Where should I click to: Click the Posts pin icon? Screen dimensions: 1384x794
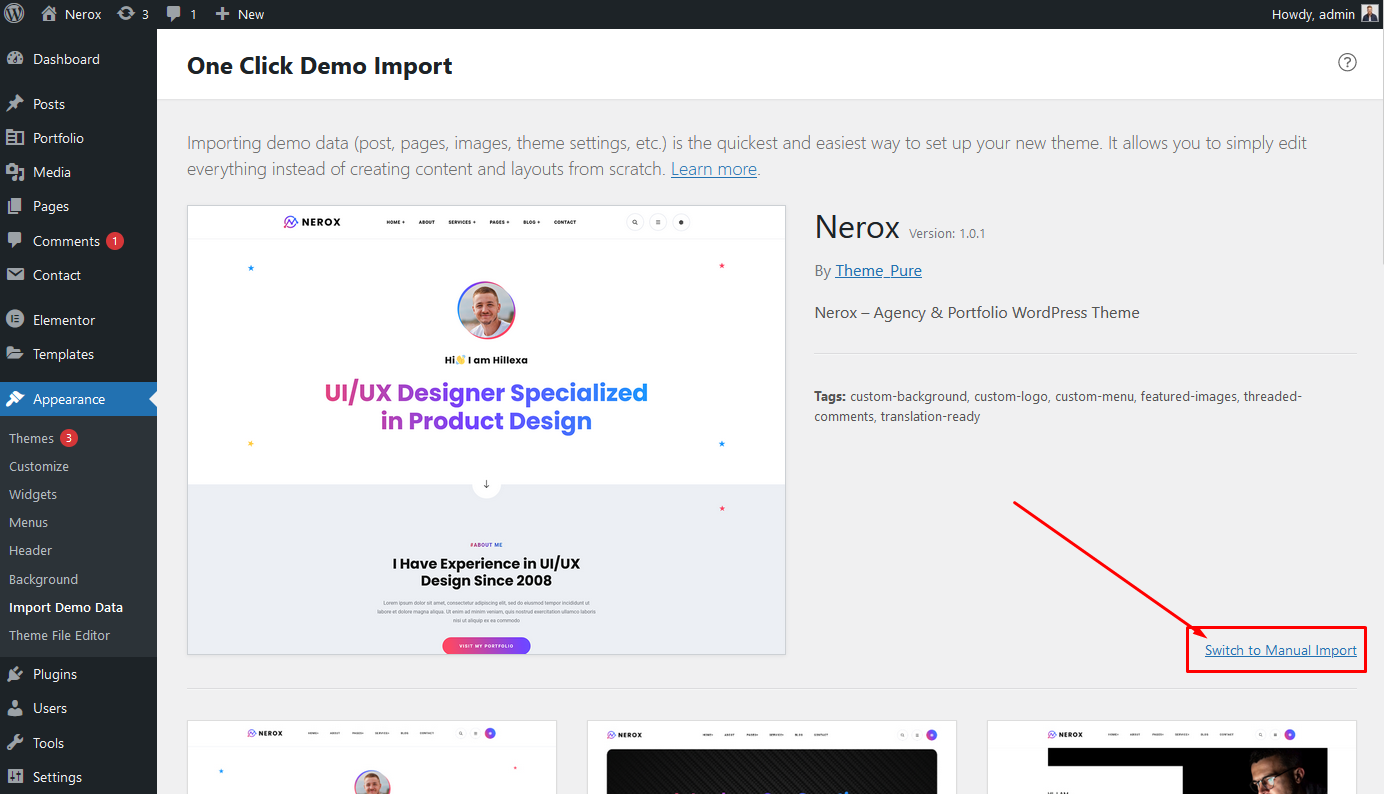[15, 104]
